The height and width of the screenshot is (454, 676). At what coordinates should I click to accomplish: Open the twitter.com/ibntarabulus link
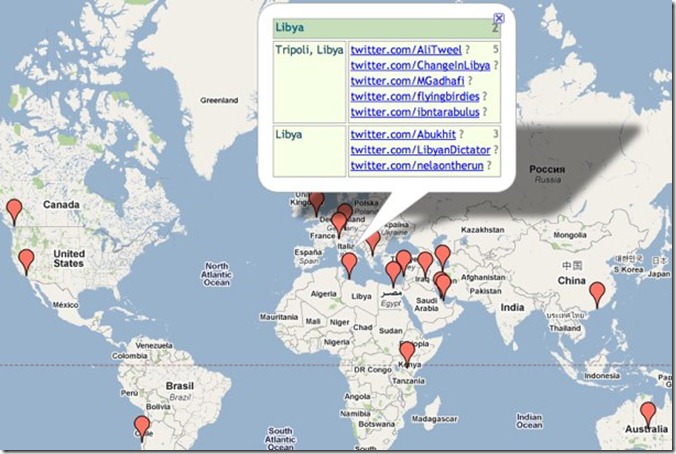click(415, 112)
